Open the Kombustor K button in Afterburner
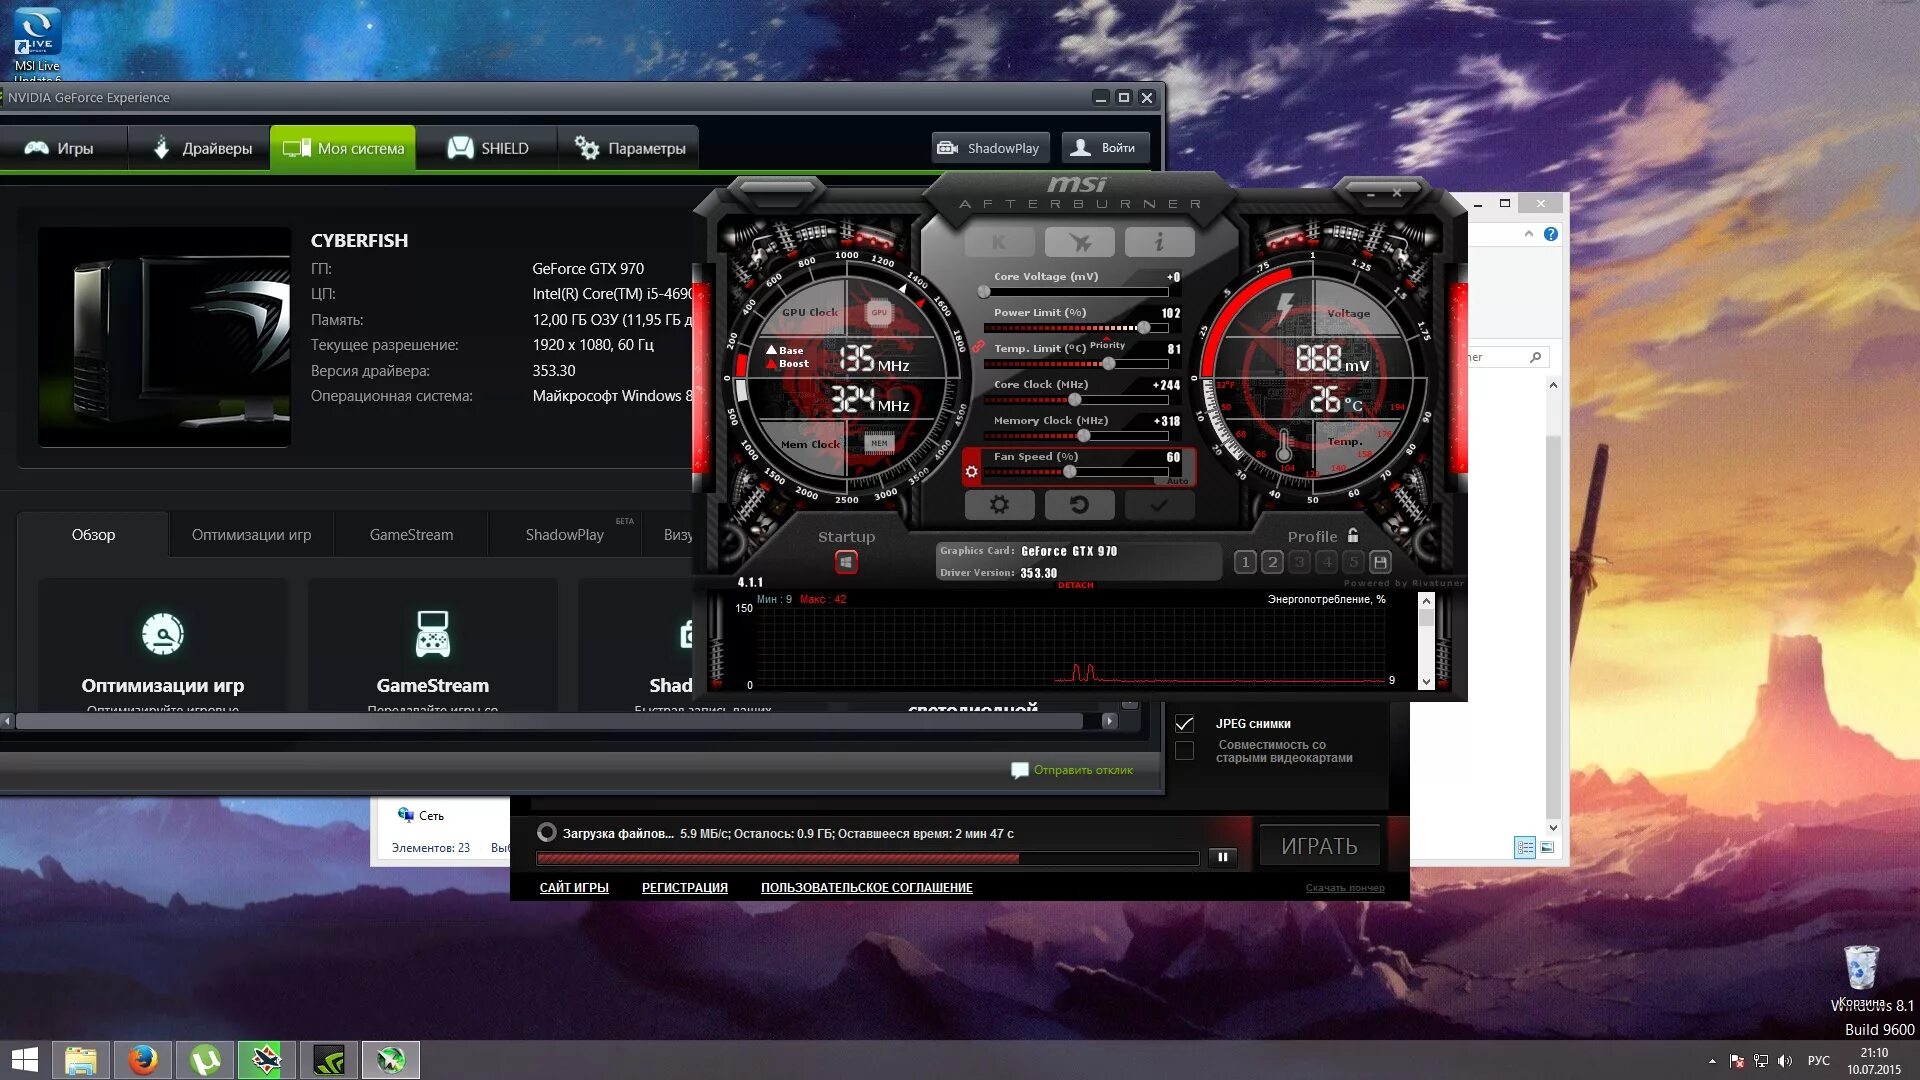Viewport: 1920px width, 1080px height. point(999,242)
